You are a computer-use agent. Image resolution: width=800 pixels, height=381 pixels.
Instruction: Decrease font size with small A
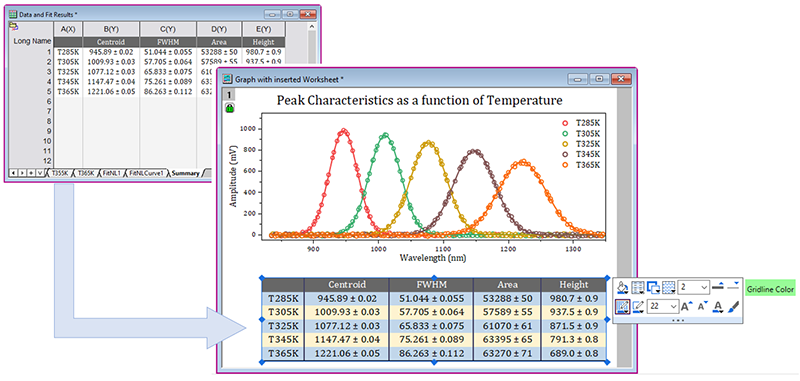(x=703, y=307)
